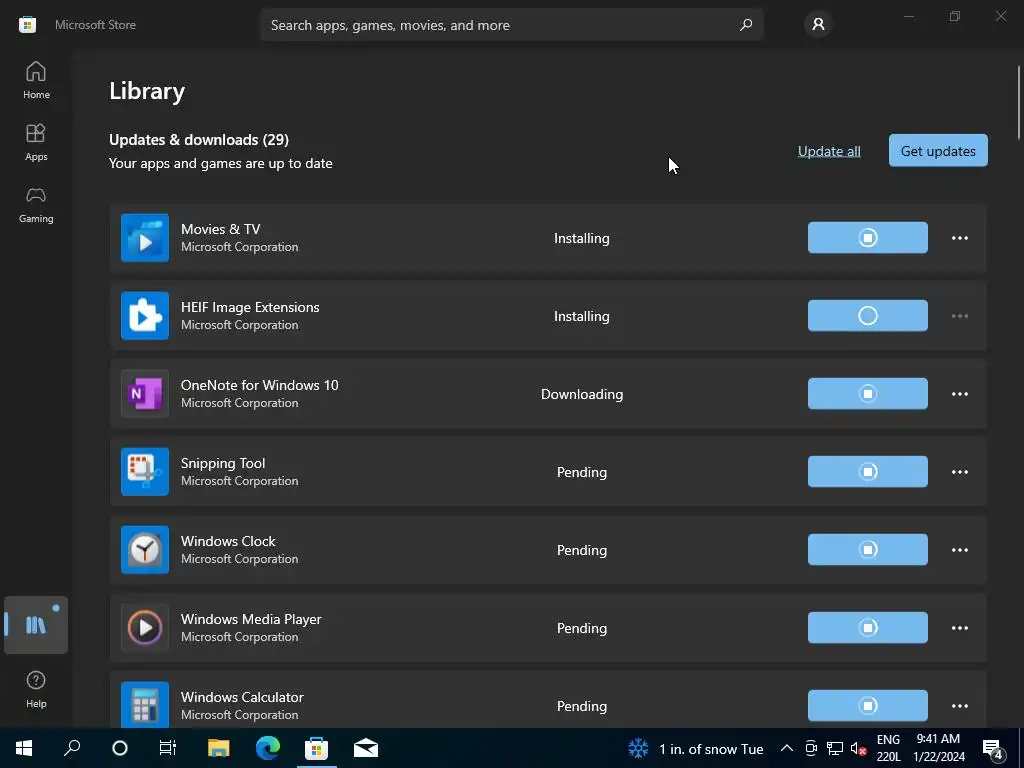Viewport: 1024px width, 768px height.
Task: Open more options for Snipping Tool
Action: click(959, 472)
